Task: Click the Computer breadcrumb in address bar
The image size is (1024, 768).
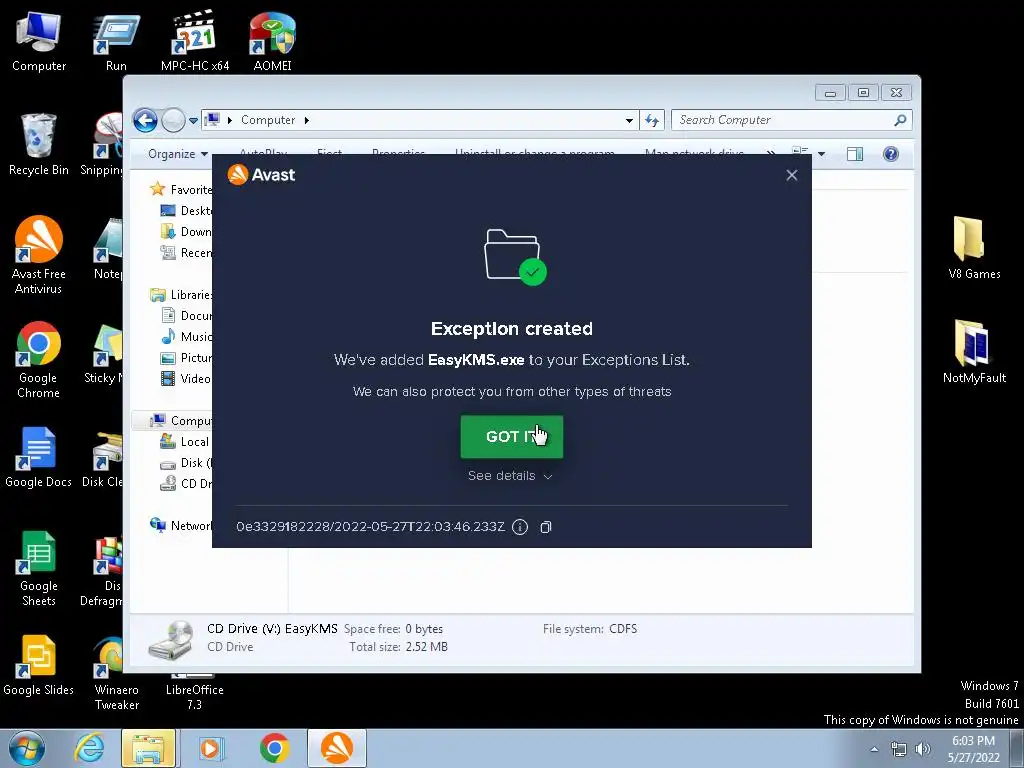Action: click(x=268, y=120)
